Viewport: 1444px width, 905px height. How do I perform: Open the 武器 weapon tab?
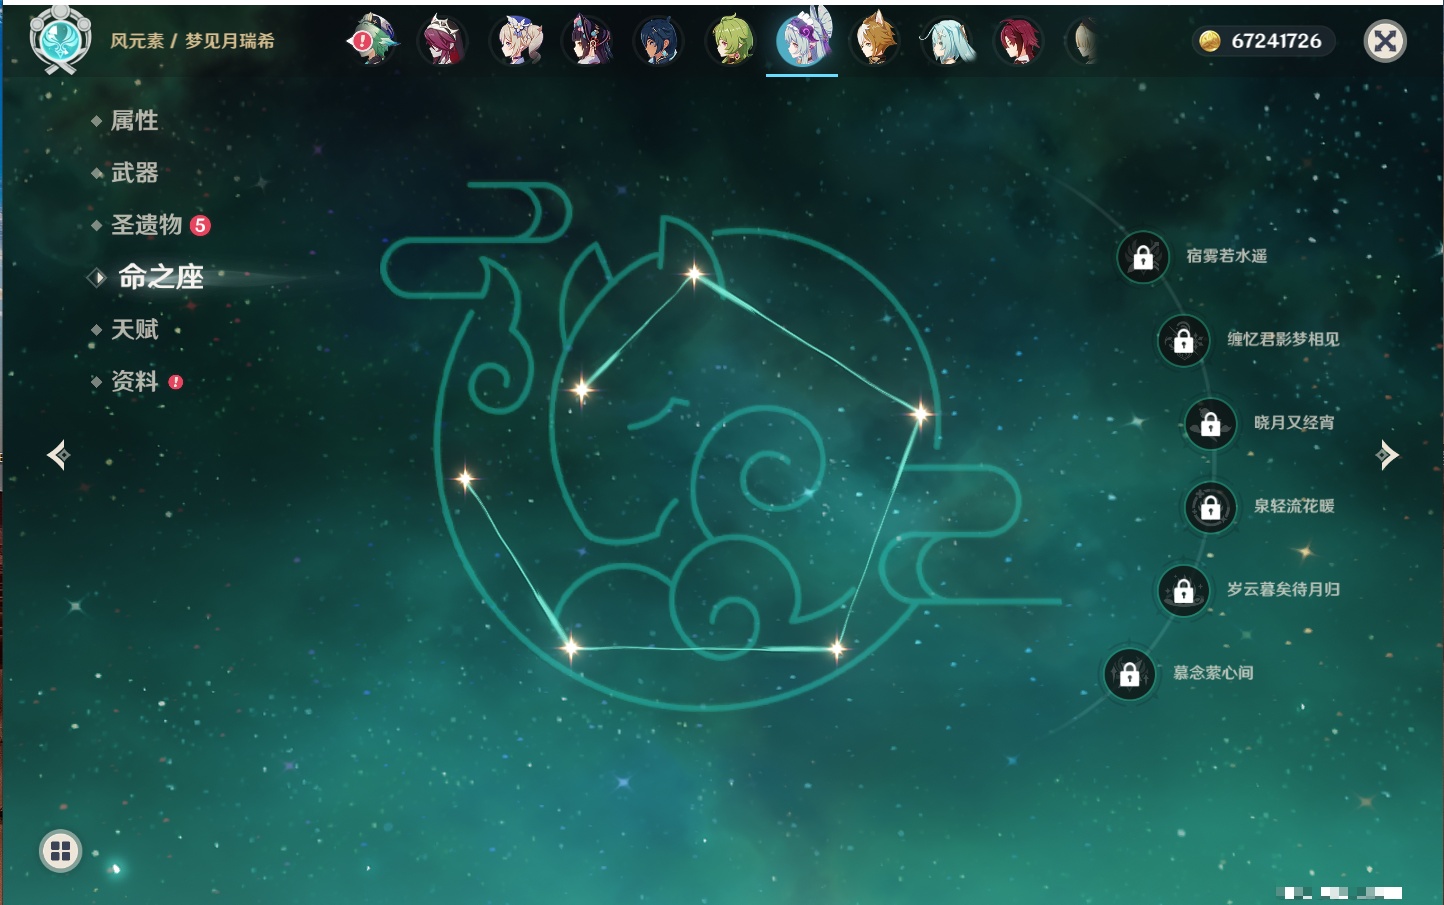[134, 173]
